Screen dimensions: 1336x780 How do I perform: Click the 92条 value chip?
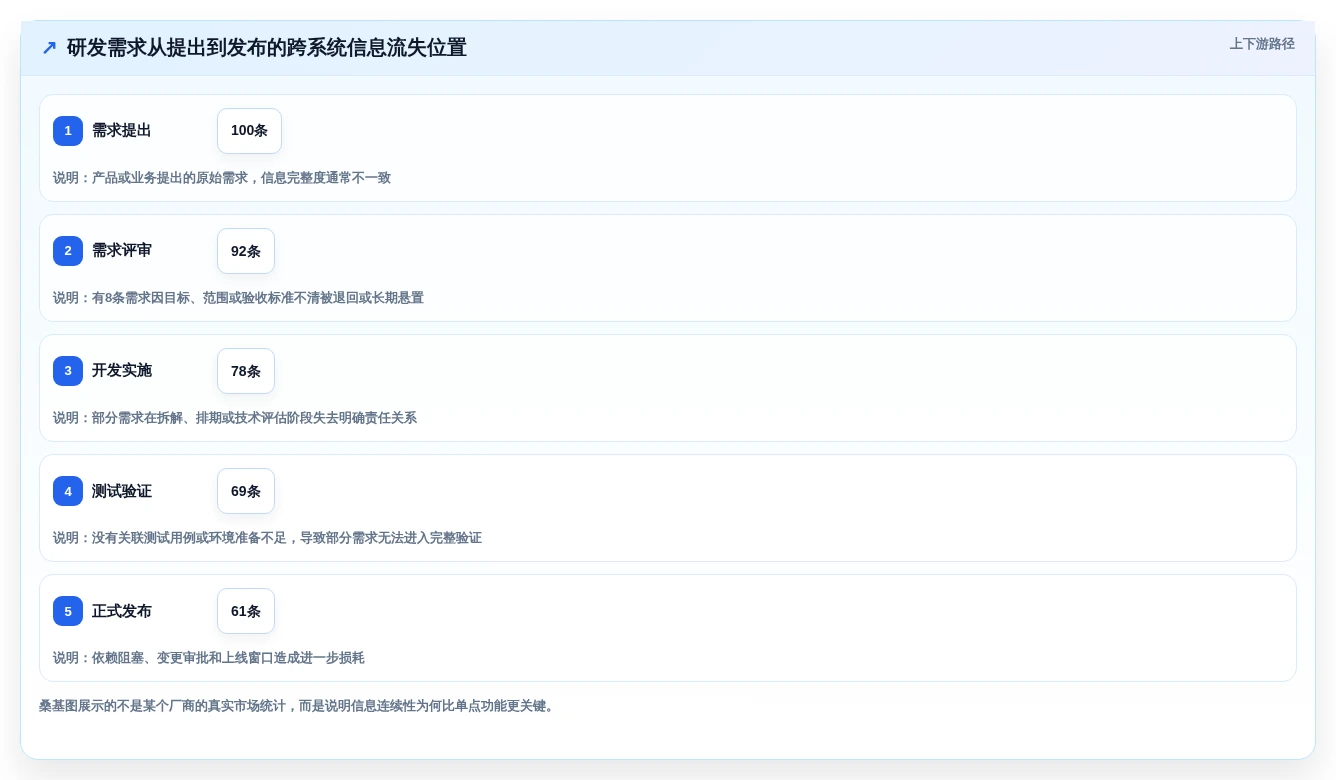(246, 251)
